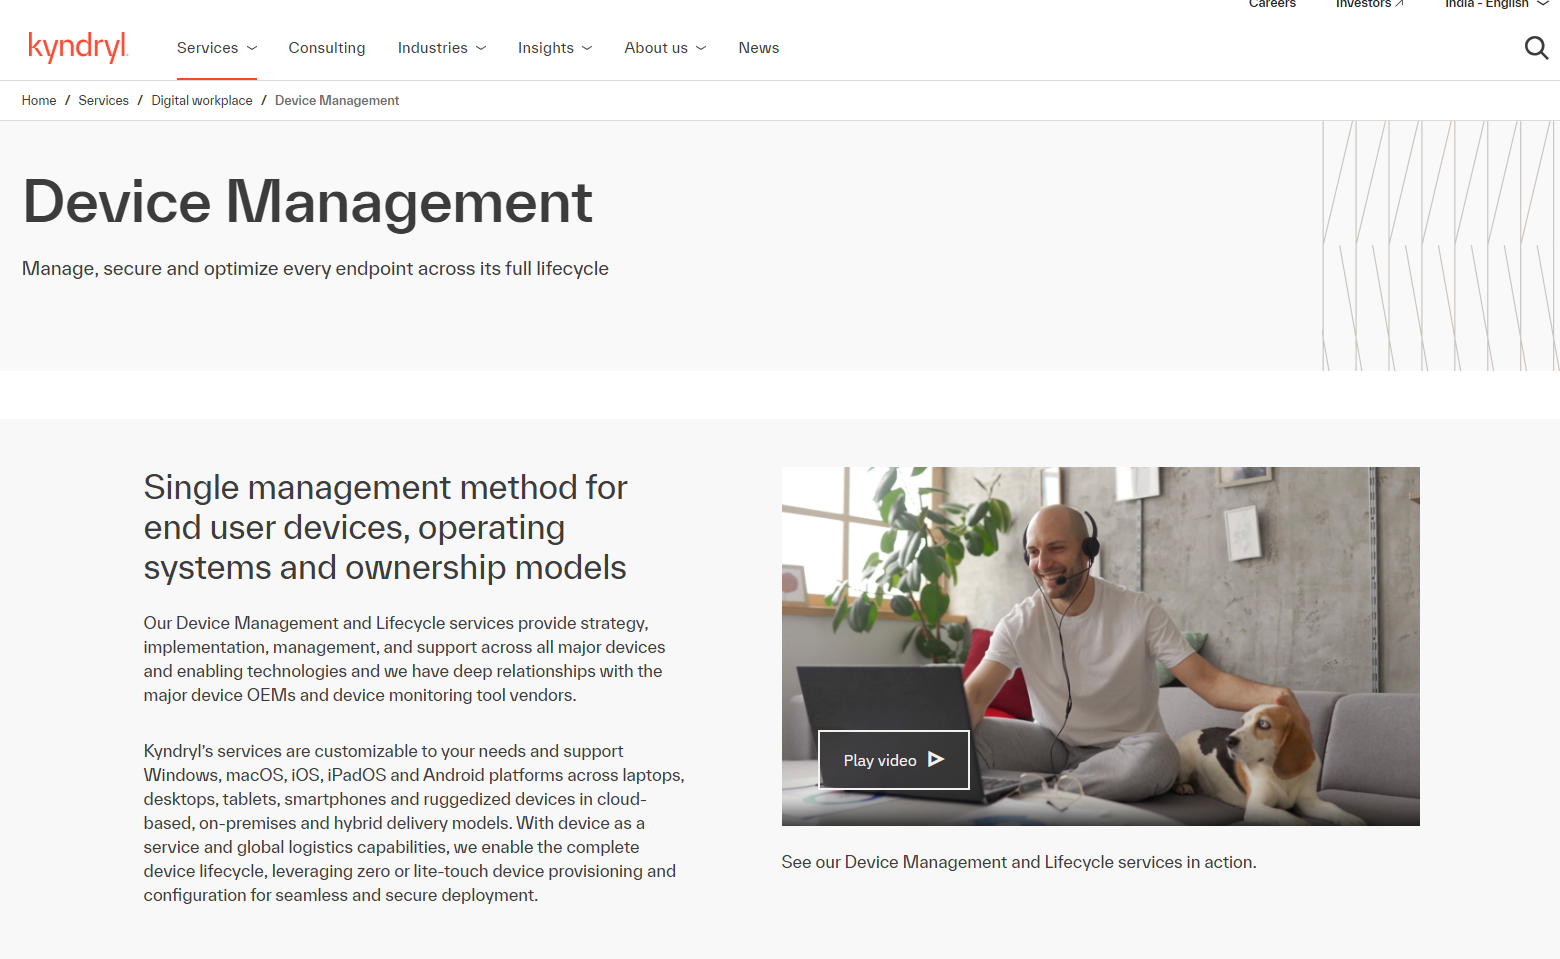
Task: Expand the Industries dropdown chevron
Action: 481,48
